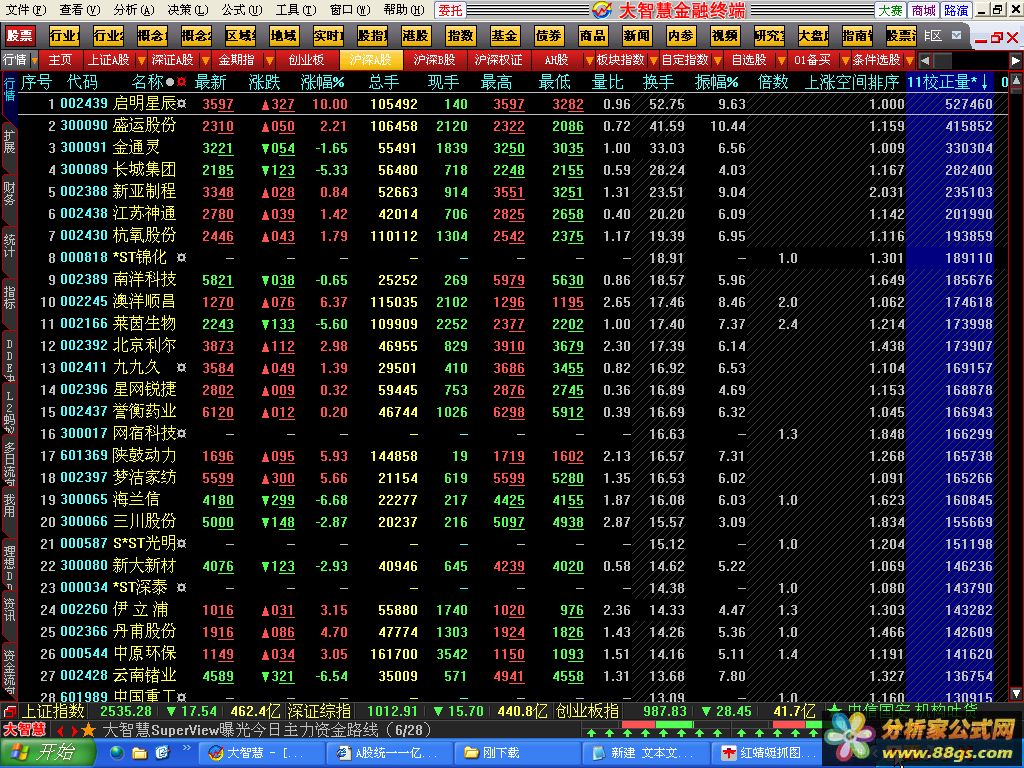The height and width of the screenshot is (768, 1024).
Task: Open the 刚下载 folder taskbar item
Action: (x=516, y=753)
